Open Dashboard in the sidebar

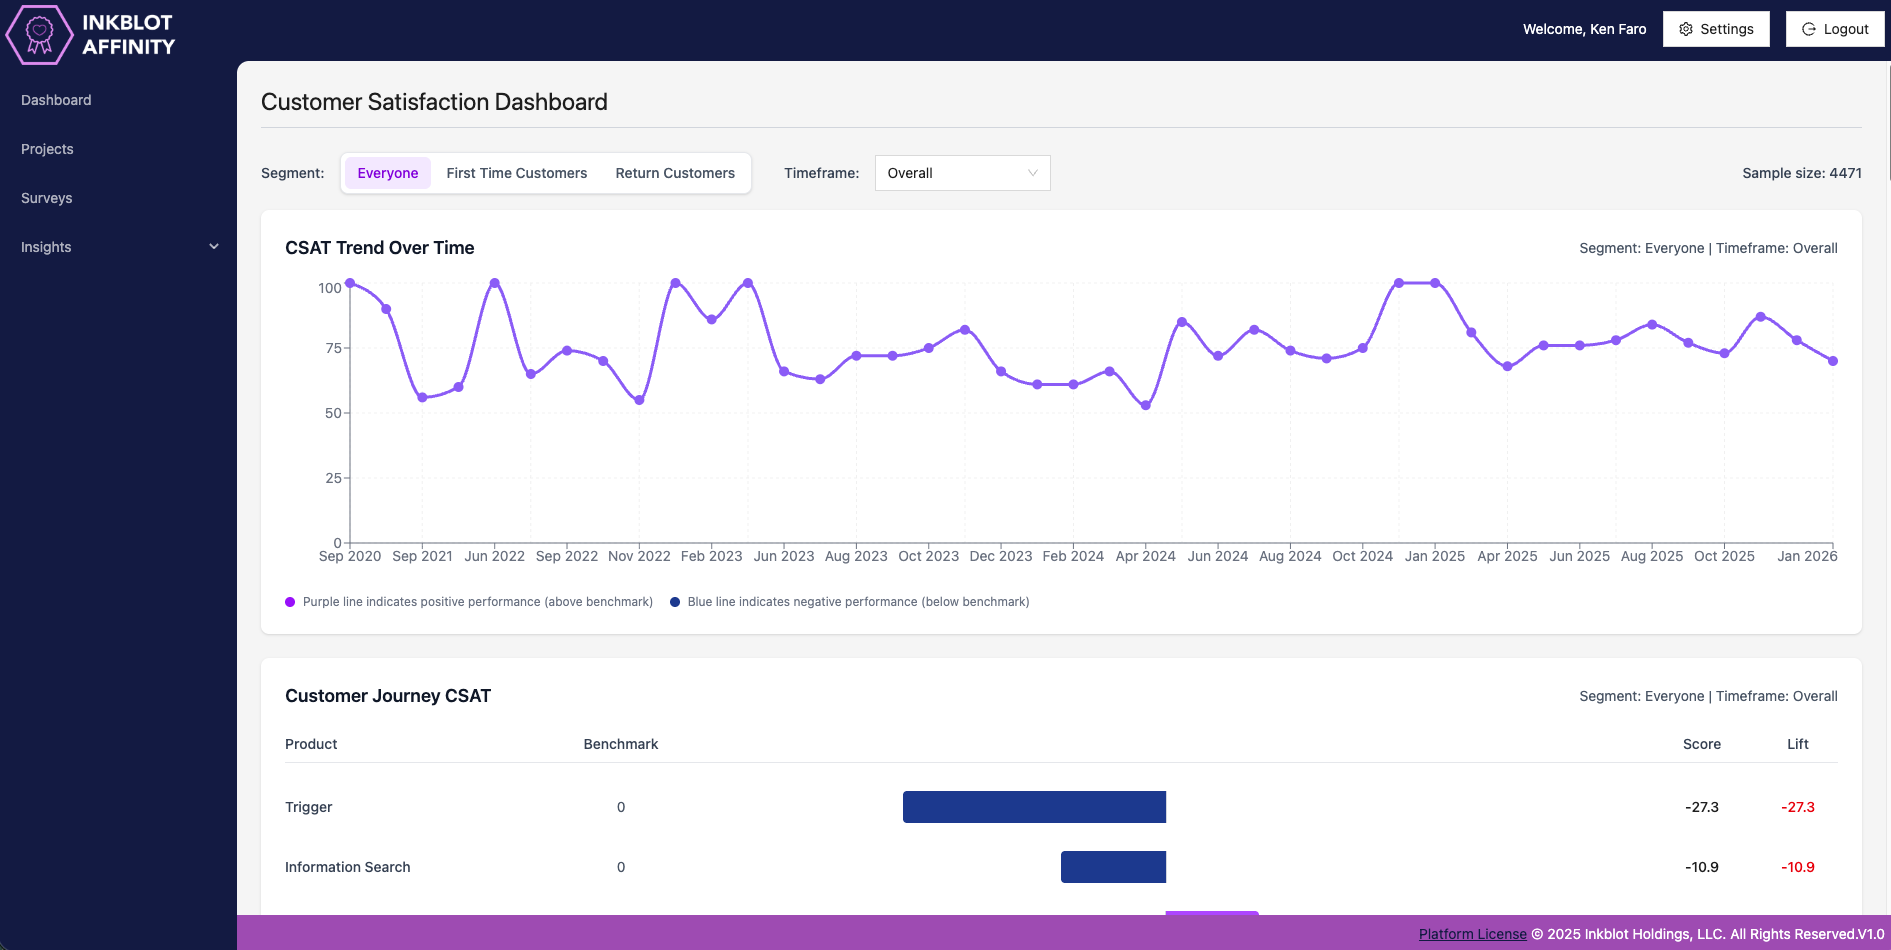pos(56,100)
